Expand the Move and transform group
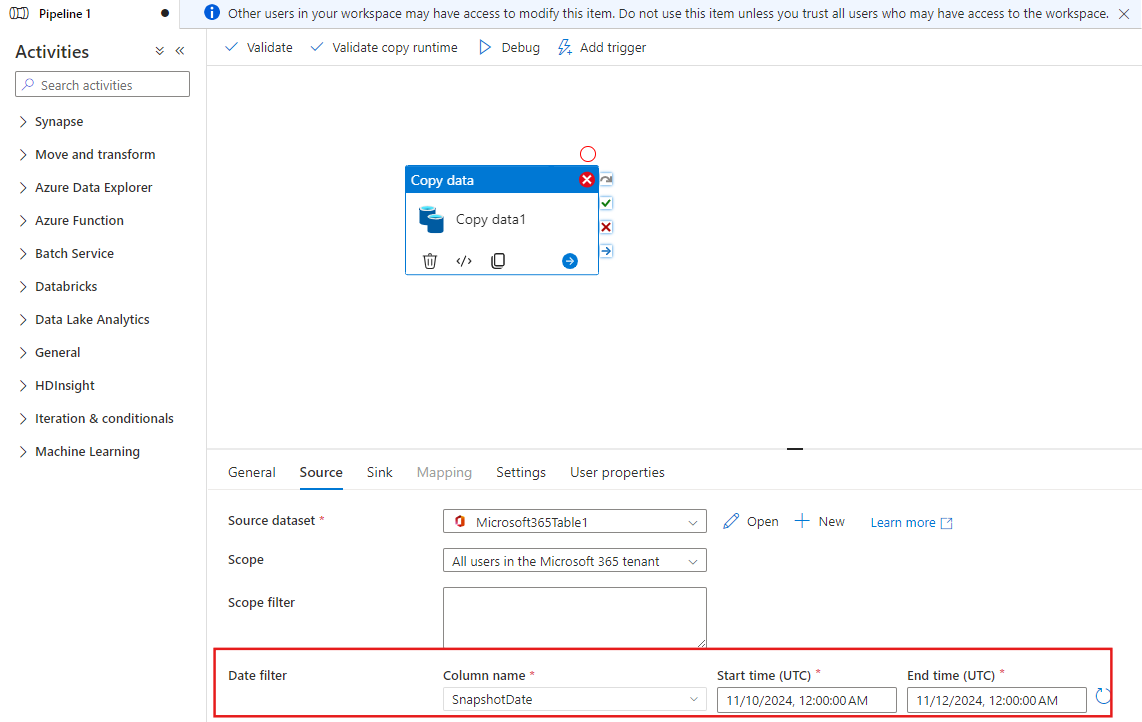The image size is (1142, 722). [x=87, y=154]
